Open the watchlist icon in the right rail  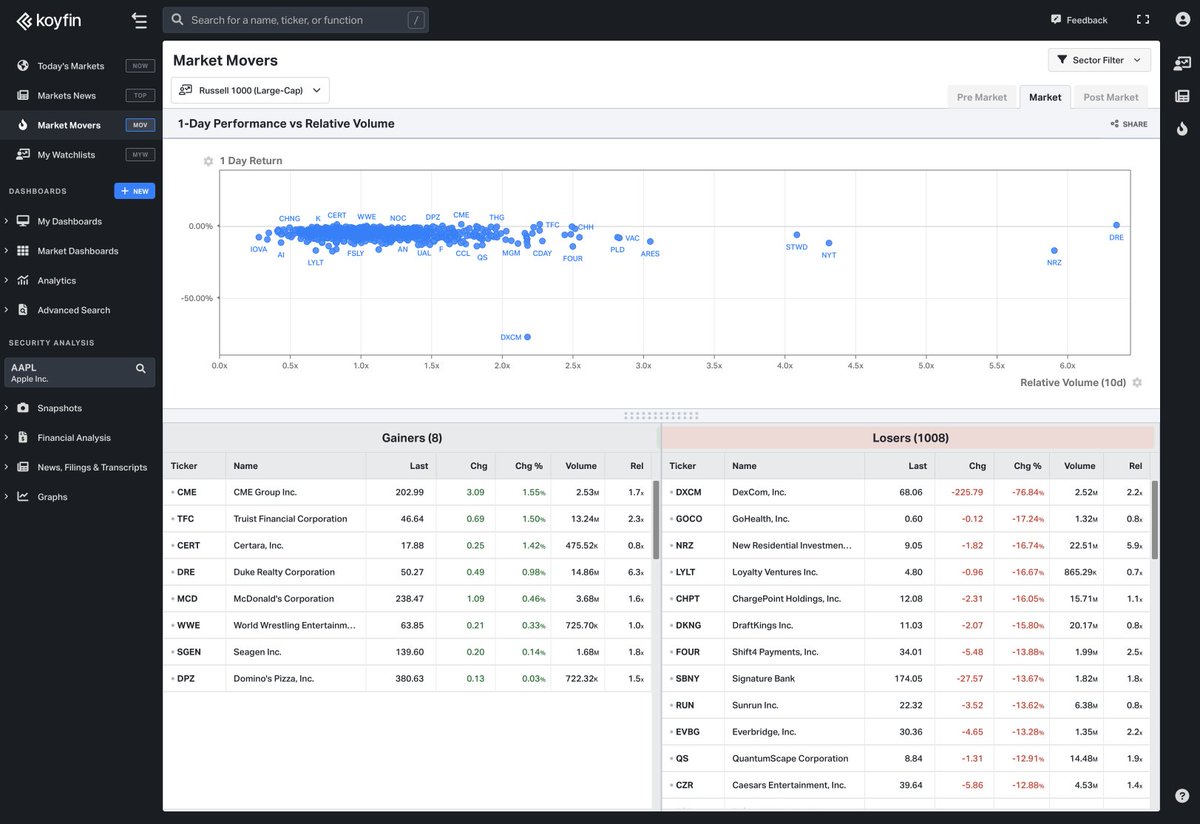(1182, 63)
